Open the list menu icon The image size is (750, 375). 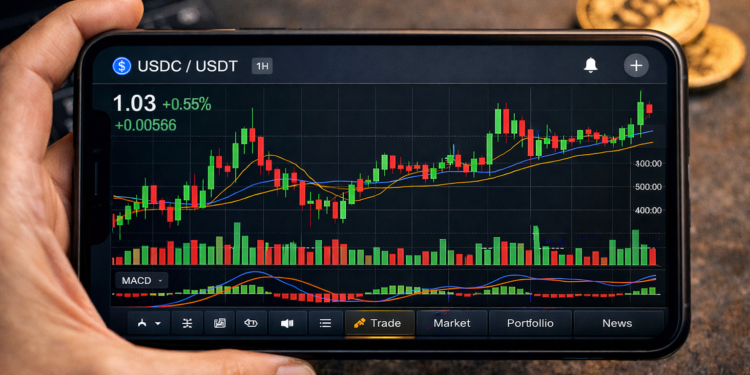325,323
